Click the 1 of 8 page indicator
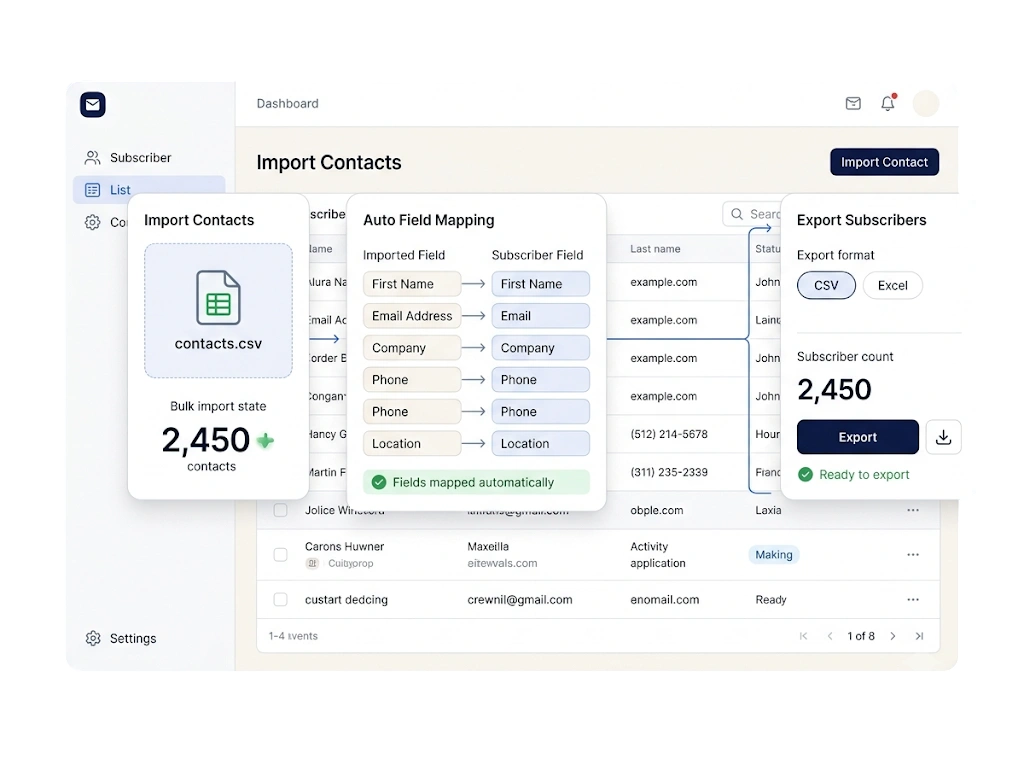 [x=861, y=636]
